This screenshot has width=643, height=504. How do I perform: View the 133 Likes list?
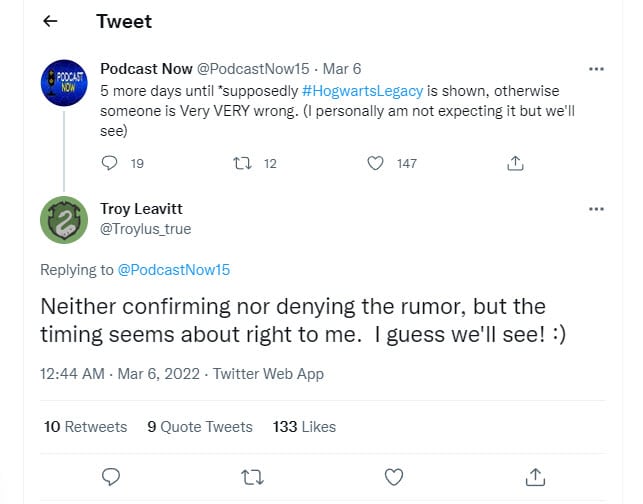304,427
